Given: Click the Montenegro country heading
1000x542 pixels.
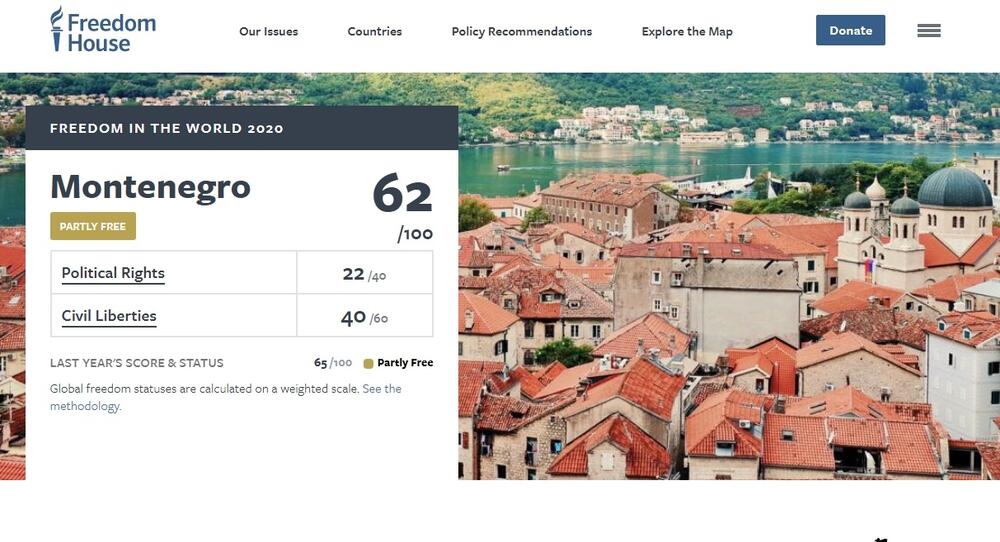Looking at the screenshot, I should click(x=150, y=187).
